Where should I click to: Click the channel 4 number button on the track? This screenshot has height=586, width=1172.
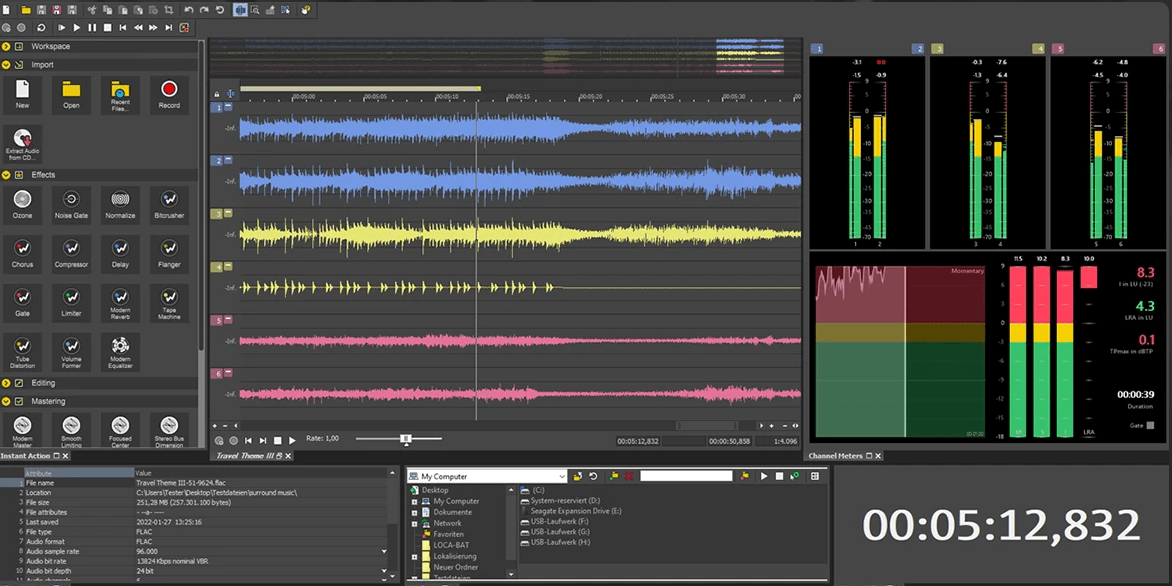tap(217, 267)
